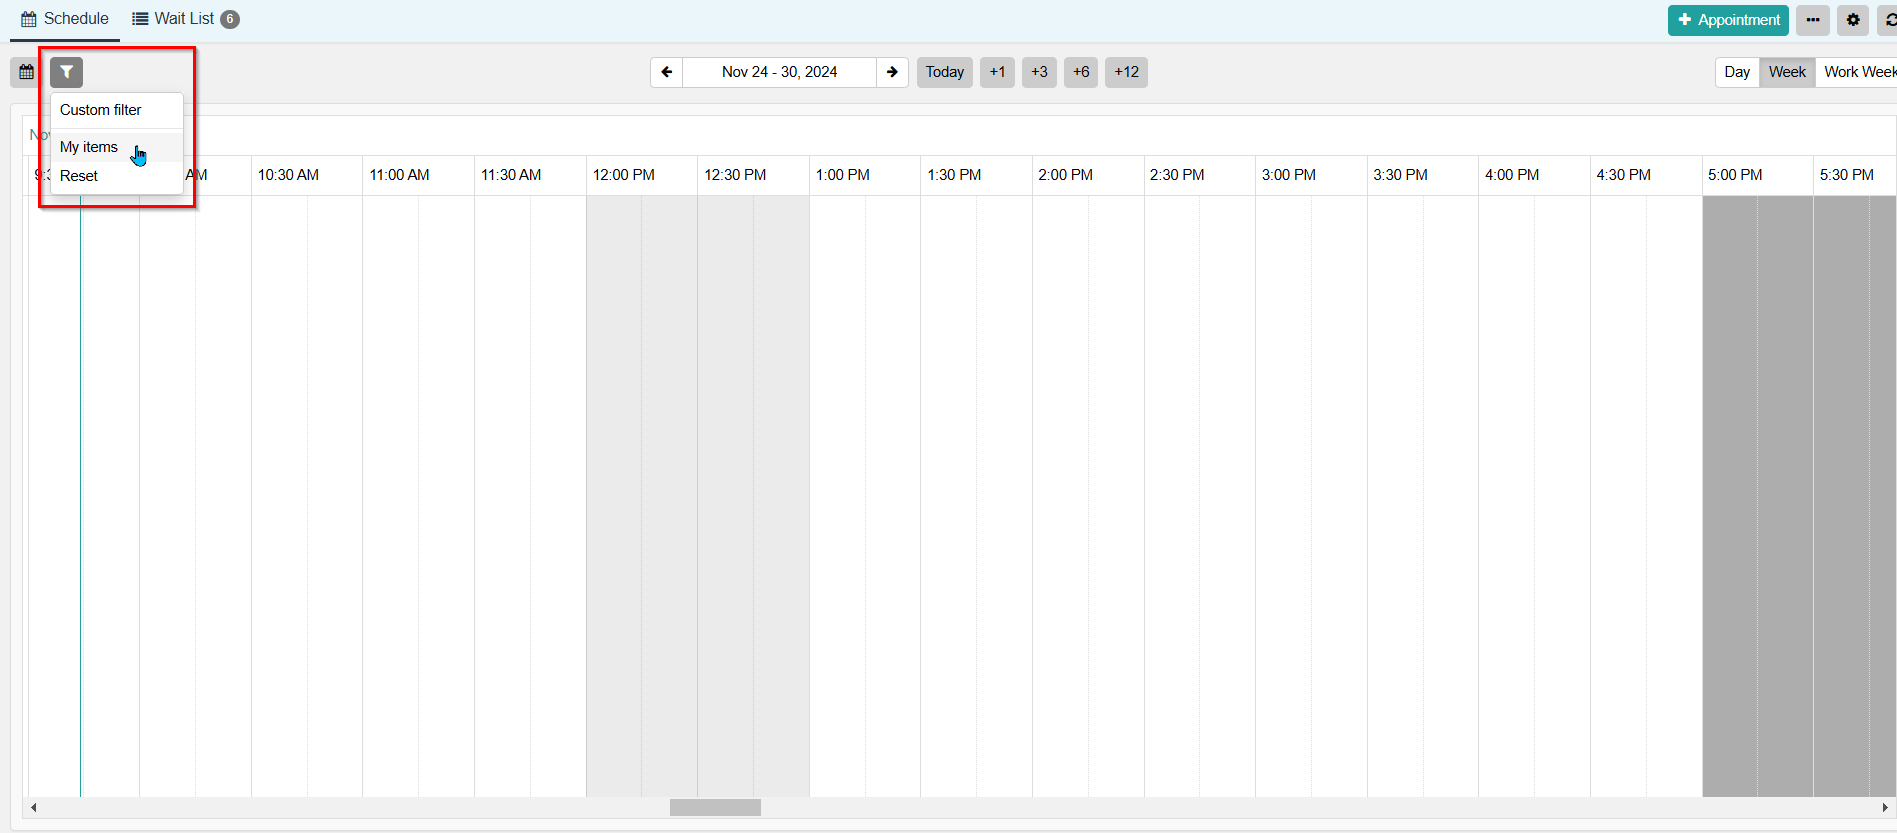Refresh the schedule view

(1889, 20)
